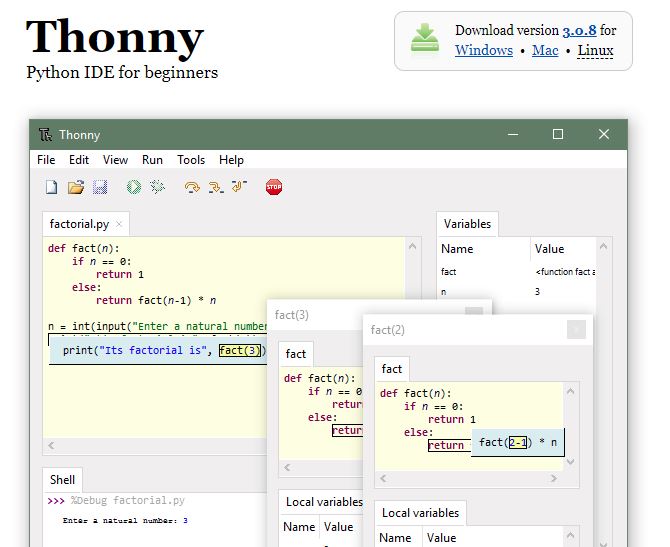Click the Step into debug icon

click(215, 187)
